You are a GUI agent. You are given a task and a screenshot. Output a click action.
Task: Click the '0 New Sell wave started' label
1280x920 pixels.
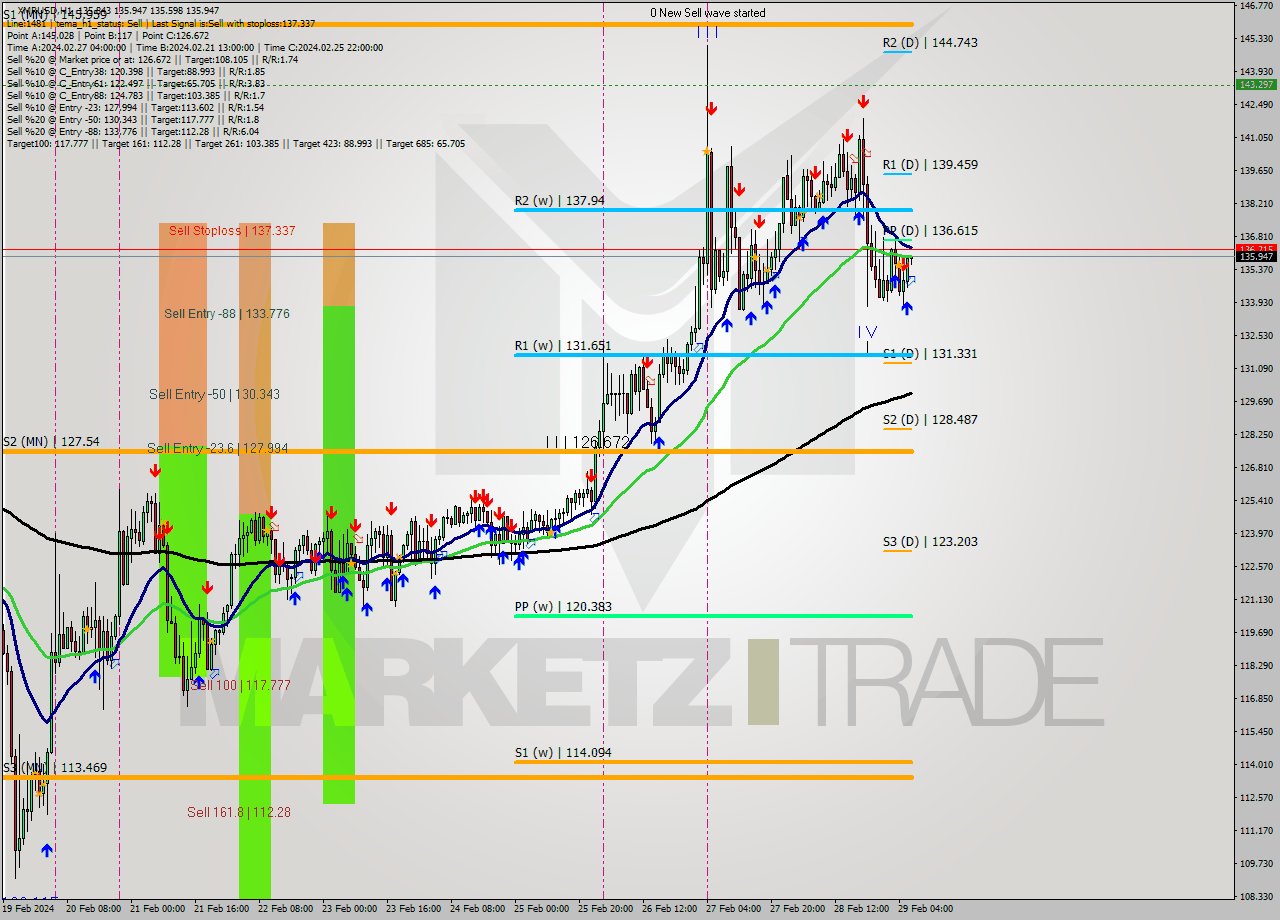point(707,13)
